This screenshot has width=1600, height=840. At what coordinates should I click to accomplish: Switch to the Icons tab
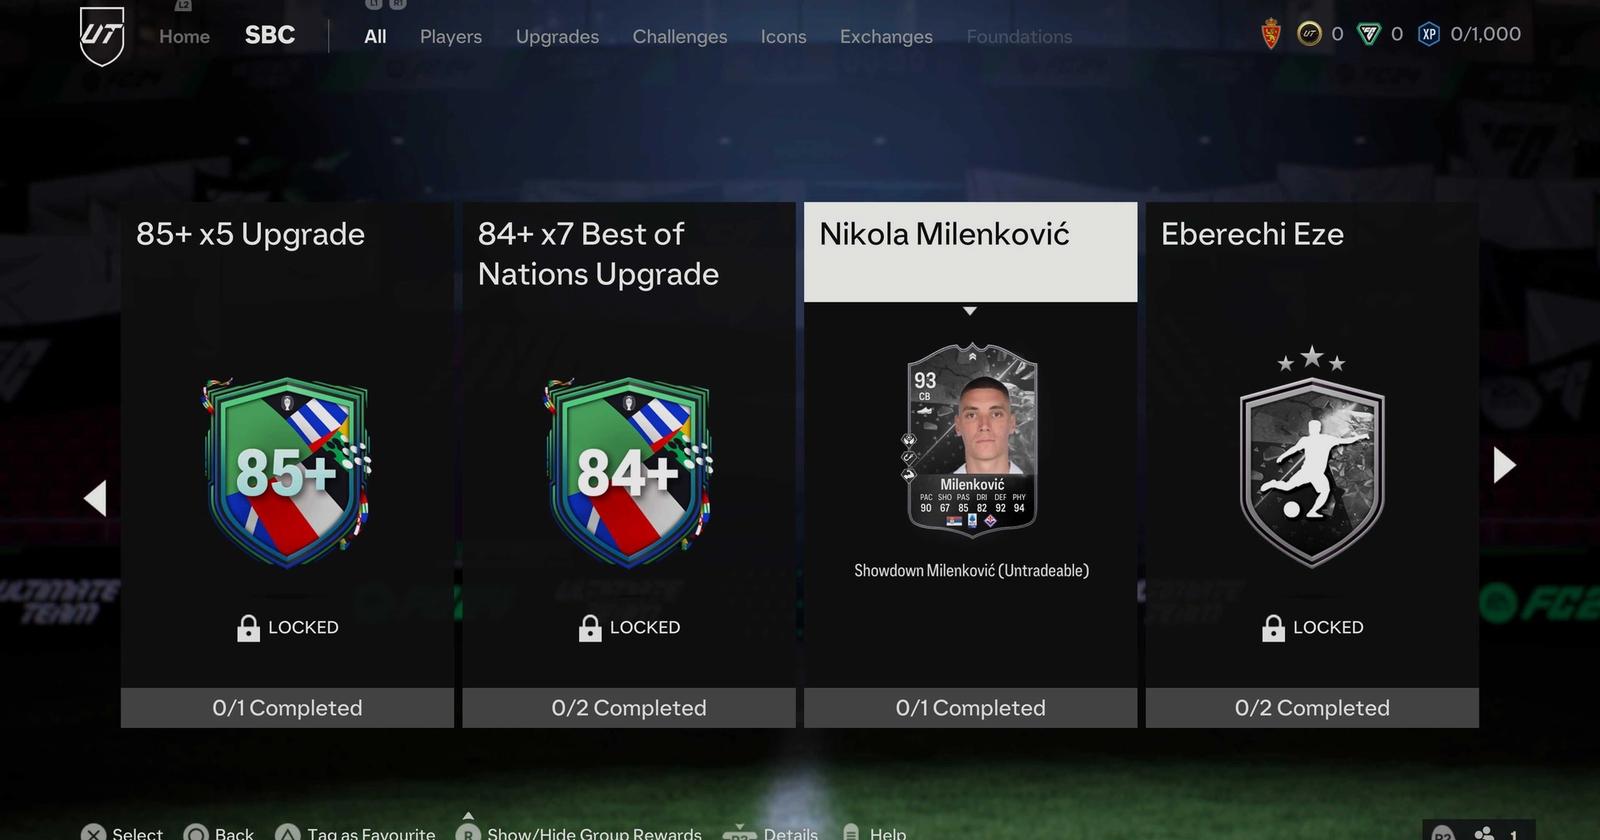pos(783,36)
